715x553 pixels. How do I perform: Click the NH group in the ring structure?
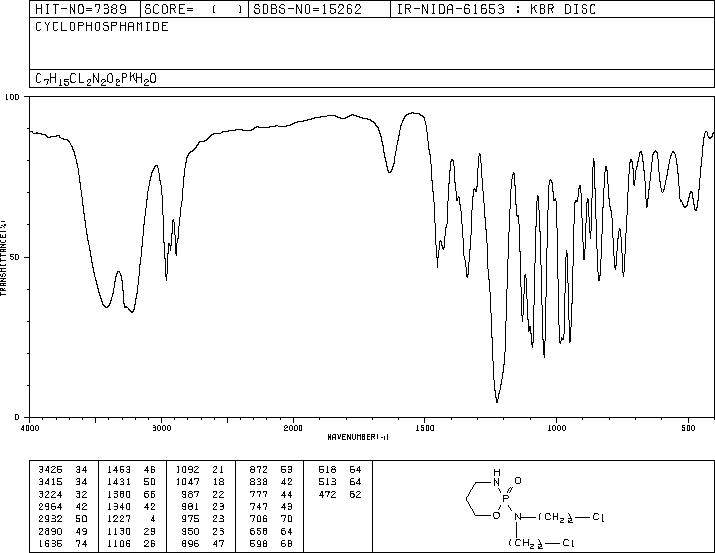[x=497, y=477]
